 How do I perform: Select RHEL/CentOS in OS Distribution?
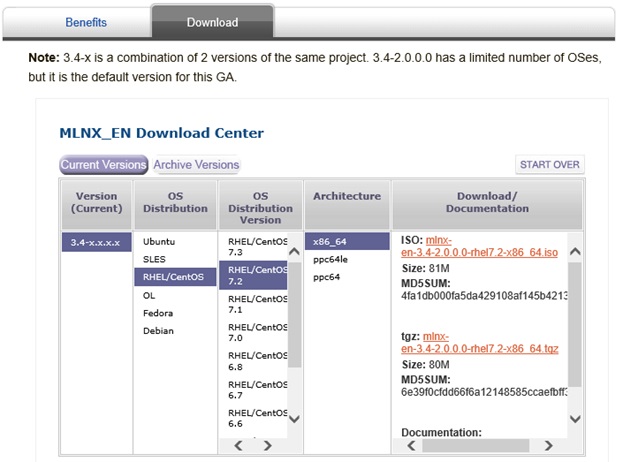(x=175, y=277)
